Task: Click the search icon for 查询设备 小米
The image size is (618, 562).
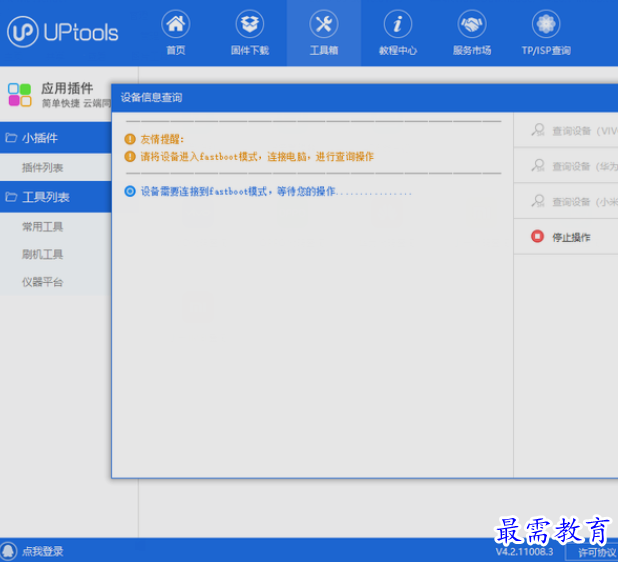Action: coord(538,201)
